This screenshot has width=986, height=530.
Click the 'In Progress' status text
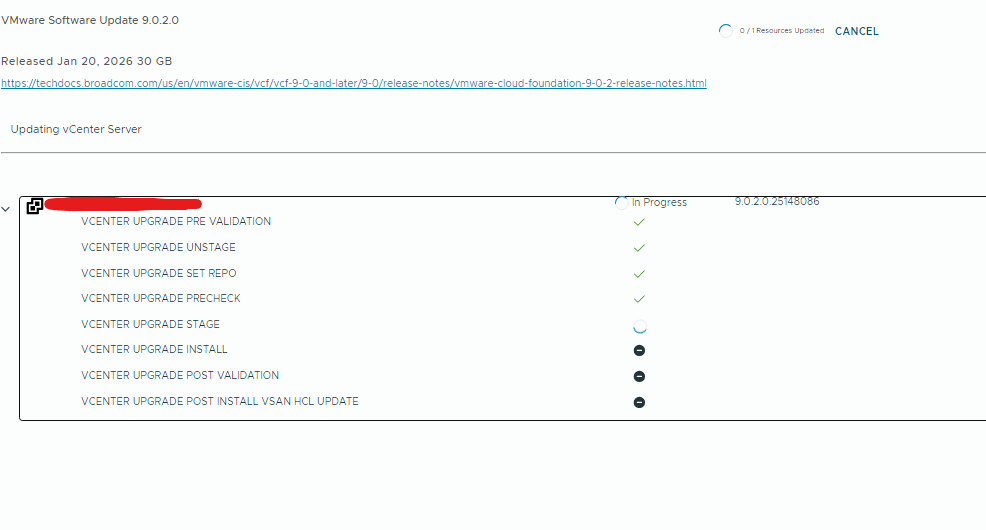pyautogui.click(x=659, y=202)
